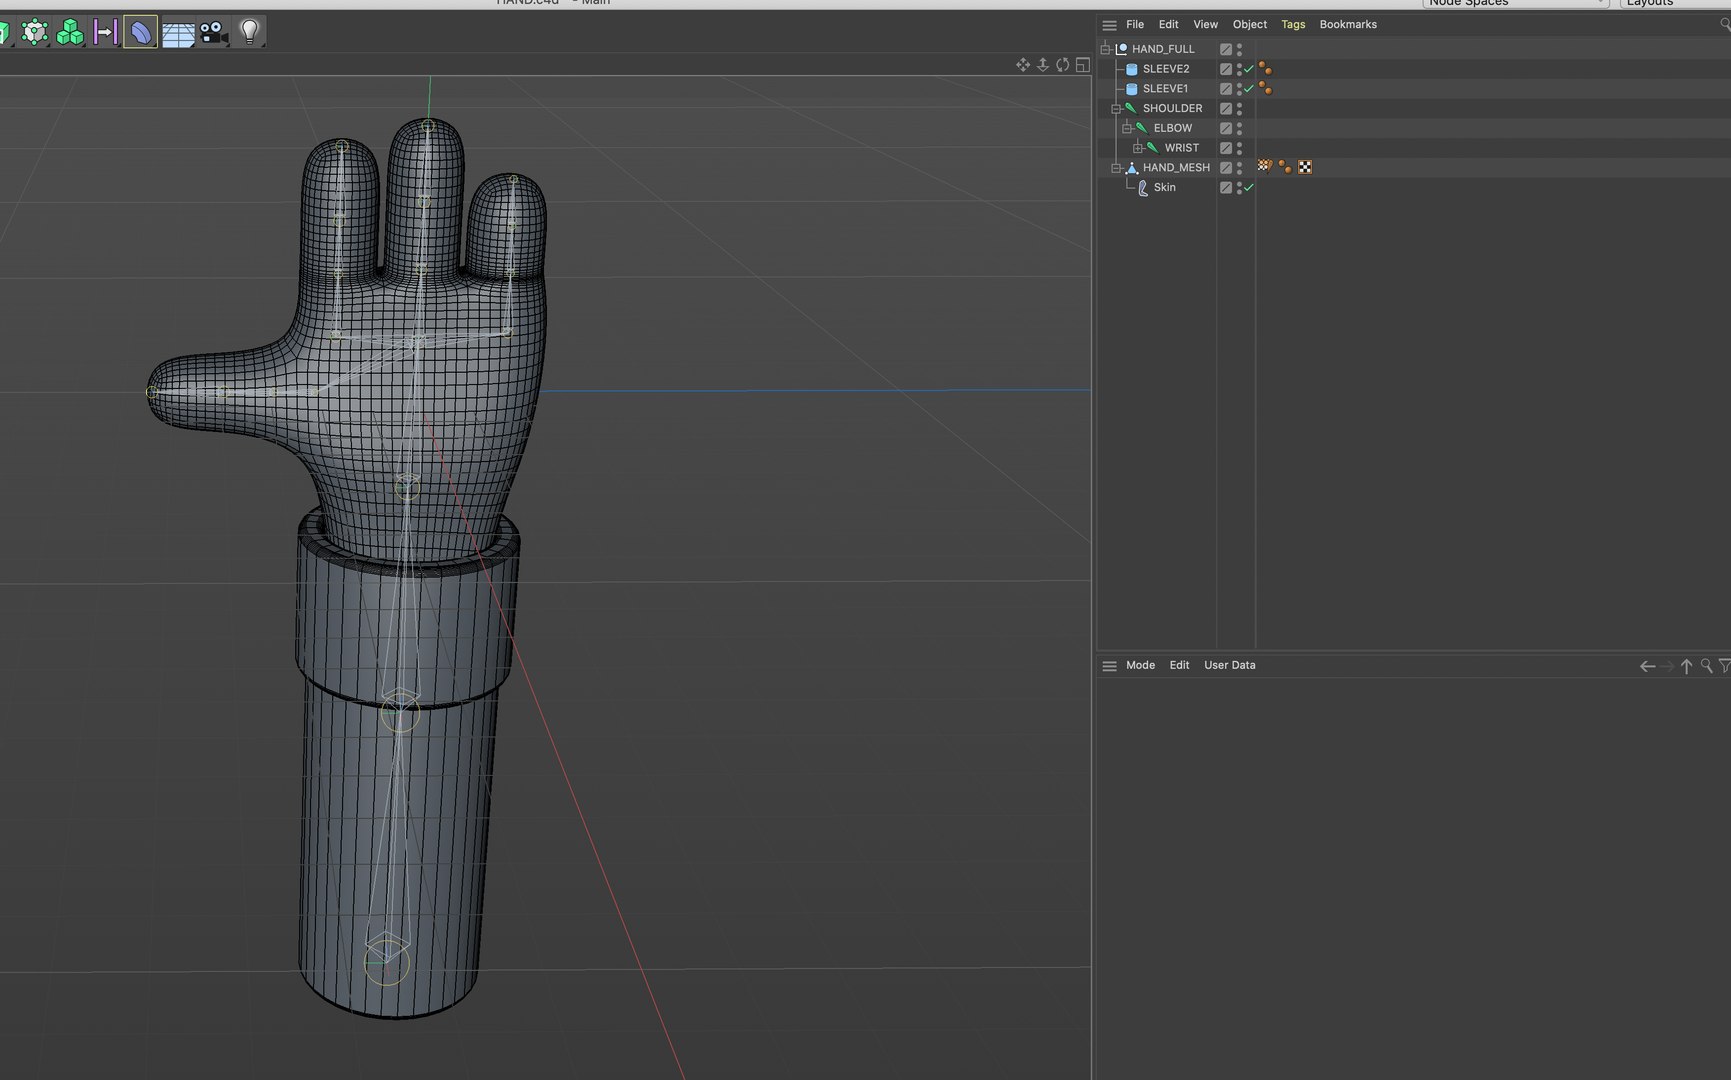Click the Phong tag on SLEEVE2

pos(1265,69)
